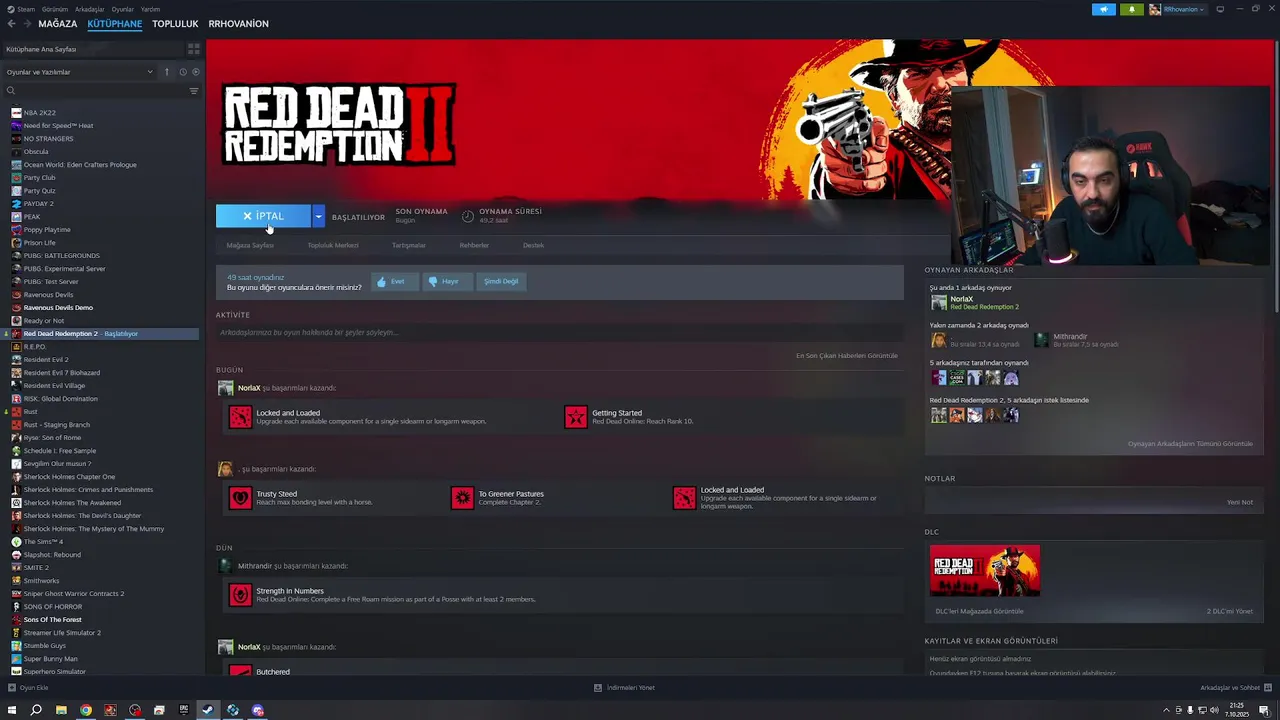Screen dimensions: 1280x720
Task: Open Trusty Steed achievement icon
Action: pyautogui.click(x=241, y=498)
